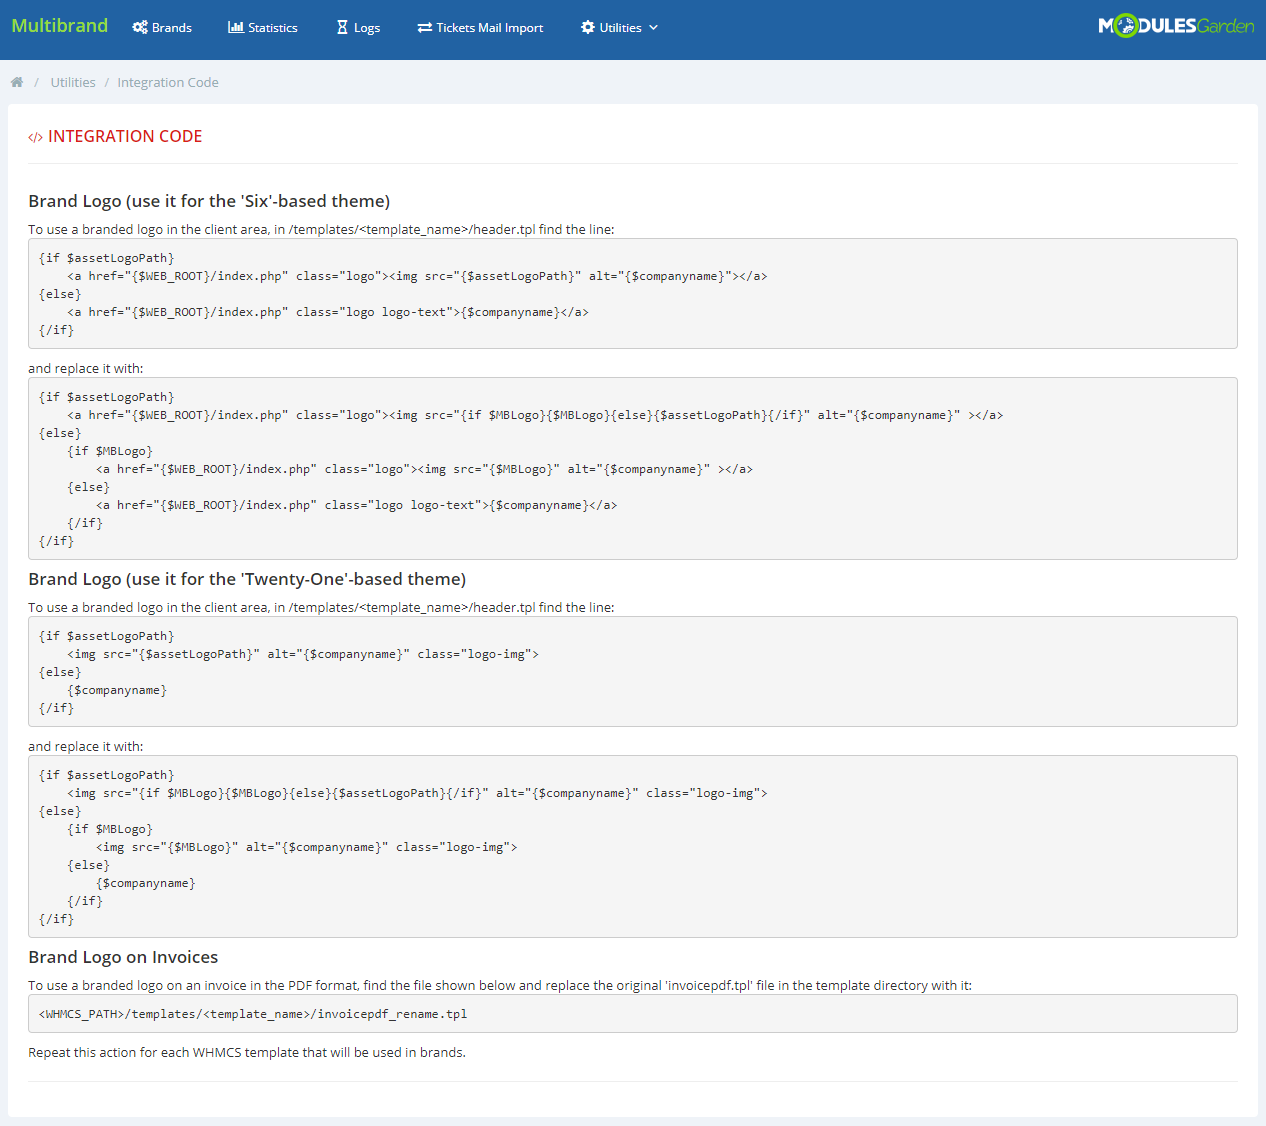Navigate home via the breadcrumb house icon
This screenshot has width=1266, height=1126.
pos(16,82)
